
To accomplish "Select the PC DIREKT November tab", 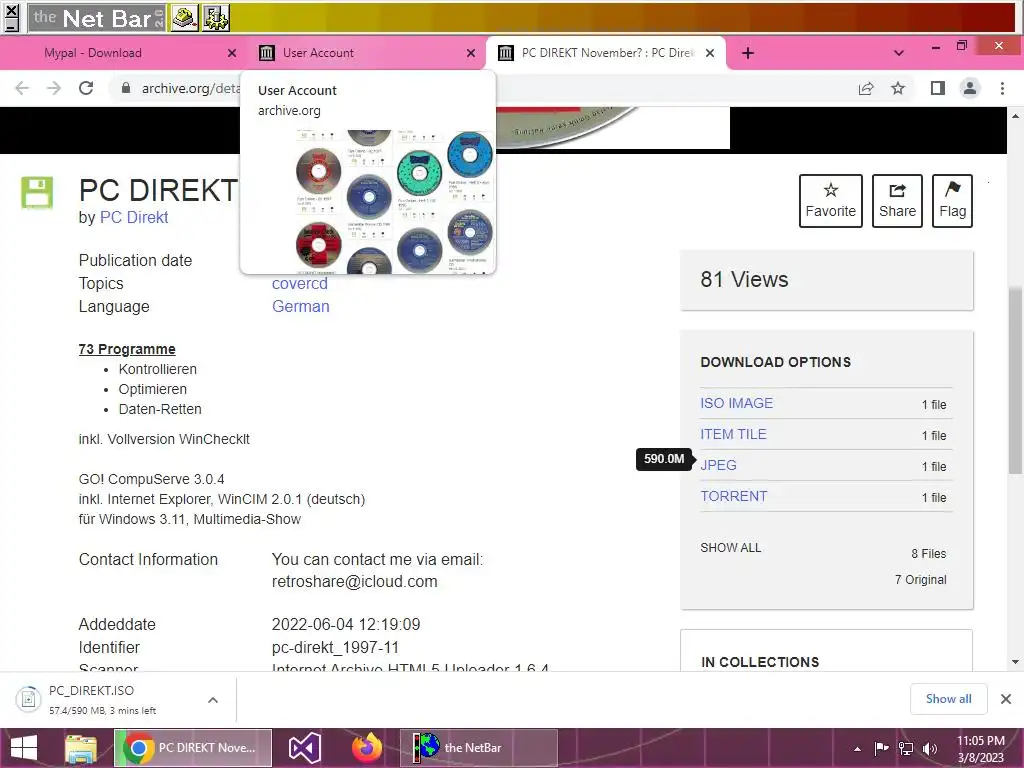I will 607,53.
